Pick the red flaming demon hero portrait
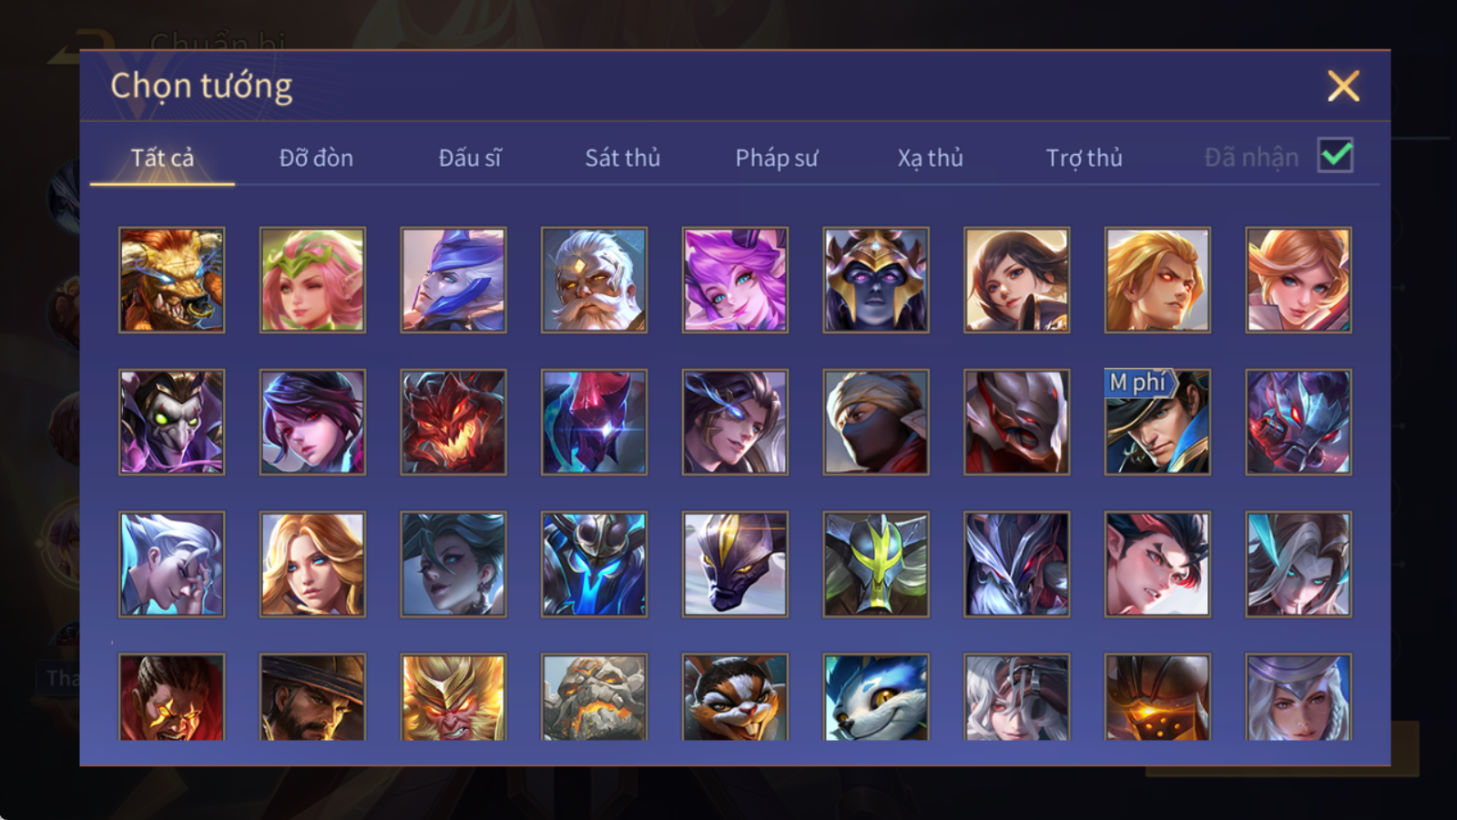Image resolution: width=1457 pixels, height=820 pixels. tap(453, 422)
